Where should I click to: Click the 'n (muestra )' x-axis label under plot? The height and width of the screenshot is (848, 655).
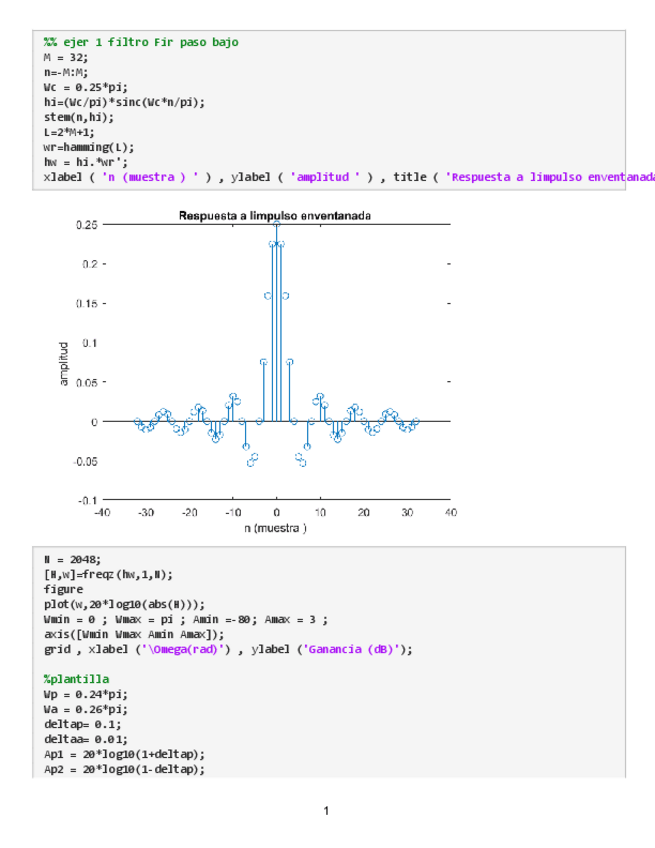click(276, 527)
